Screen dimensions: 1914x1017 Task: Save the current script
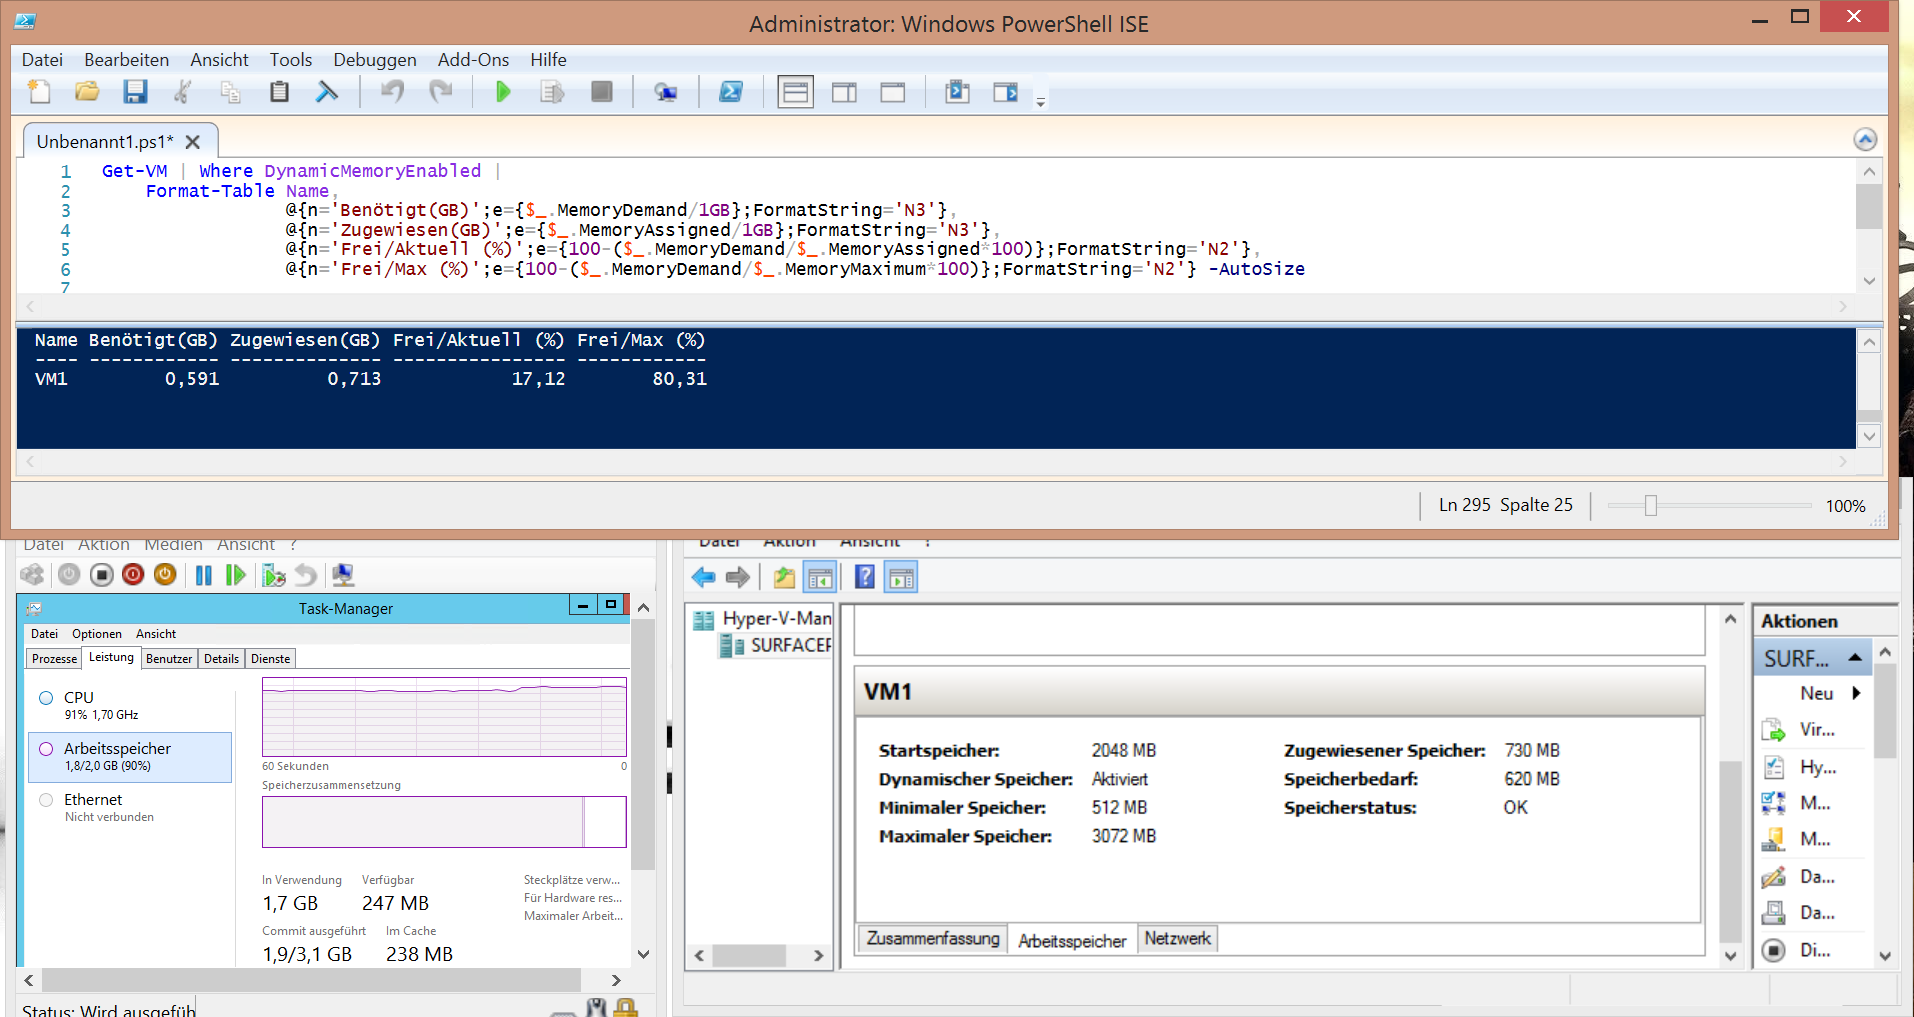point(135,92)
